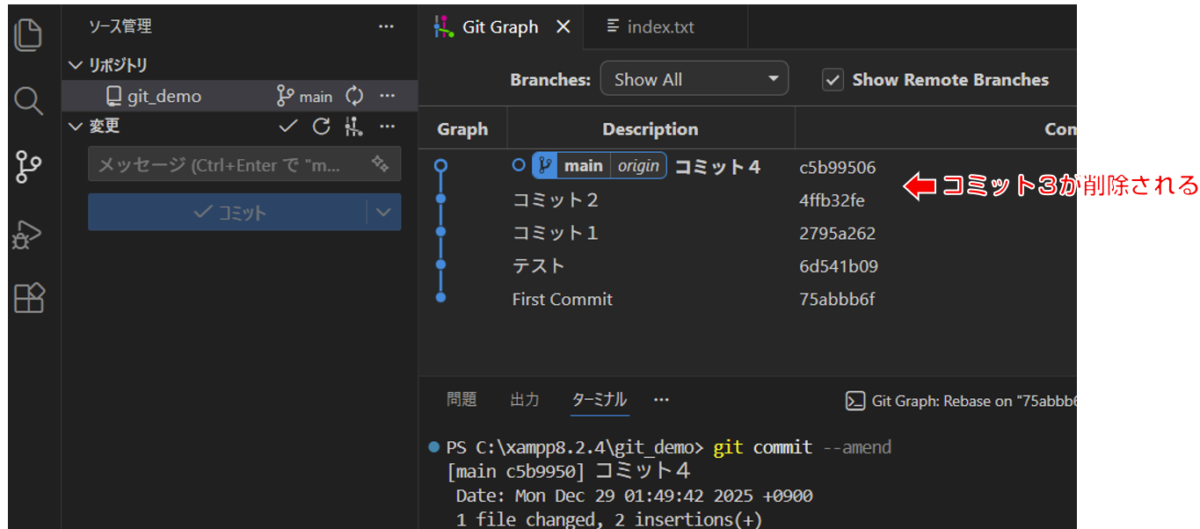Collapse the 変更 section
1200x529 pixels.
click(75, 126)
